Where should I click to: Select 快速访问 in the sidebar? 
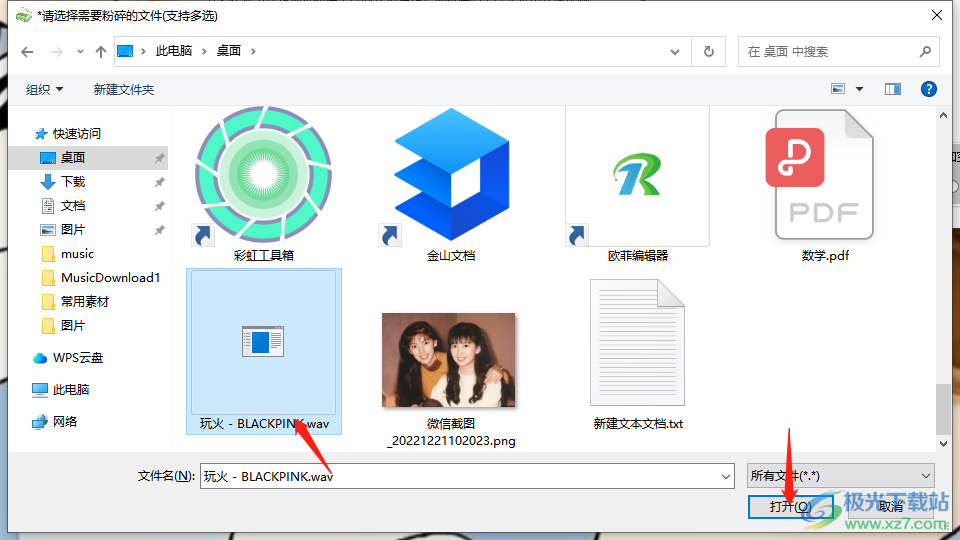pyautogui.click(x=77, y=133)
